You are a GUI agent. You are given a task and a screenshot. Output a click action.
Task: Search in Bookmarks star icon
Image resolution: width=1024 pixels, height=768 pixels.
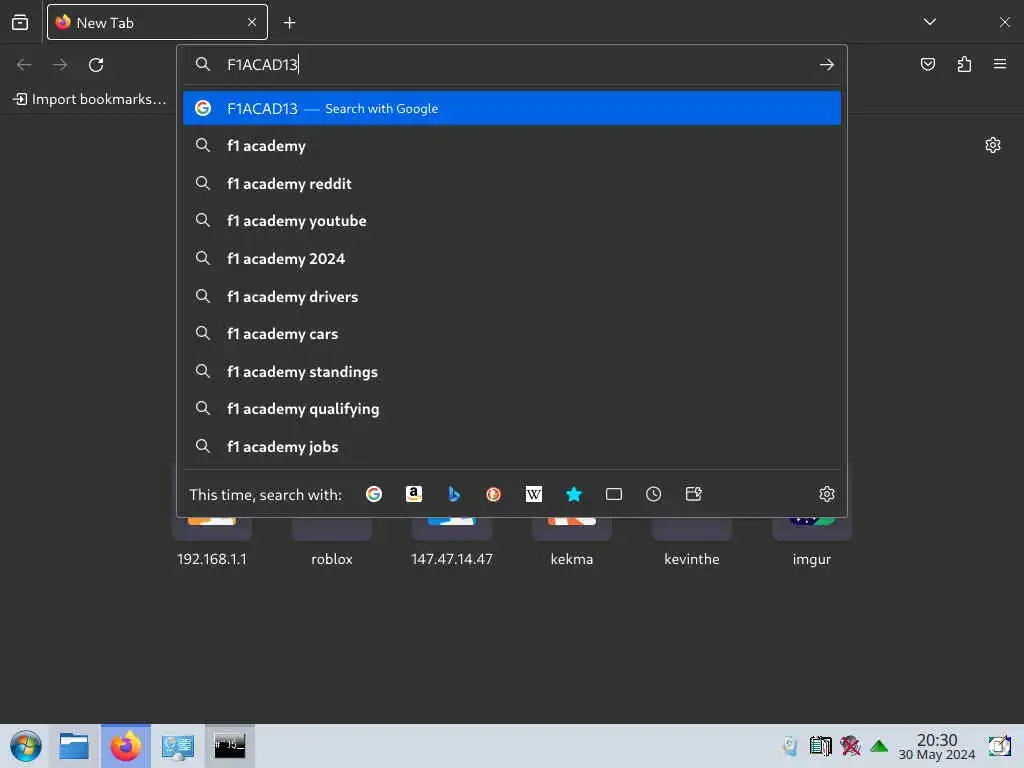click(x=574, y=494)
